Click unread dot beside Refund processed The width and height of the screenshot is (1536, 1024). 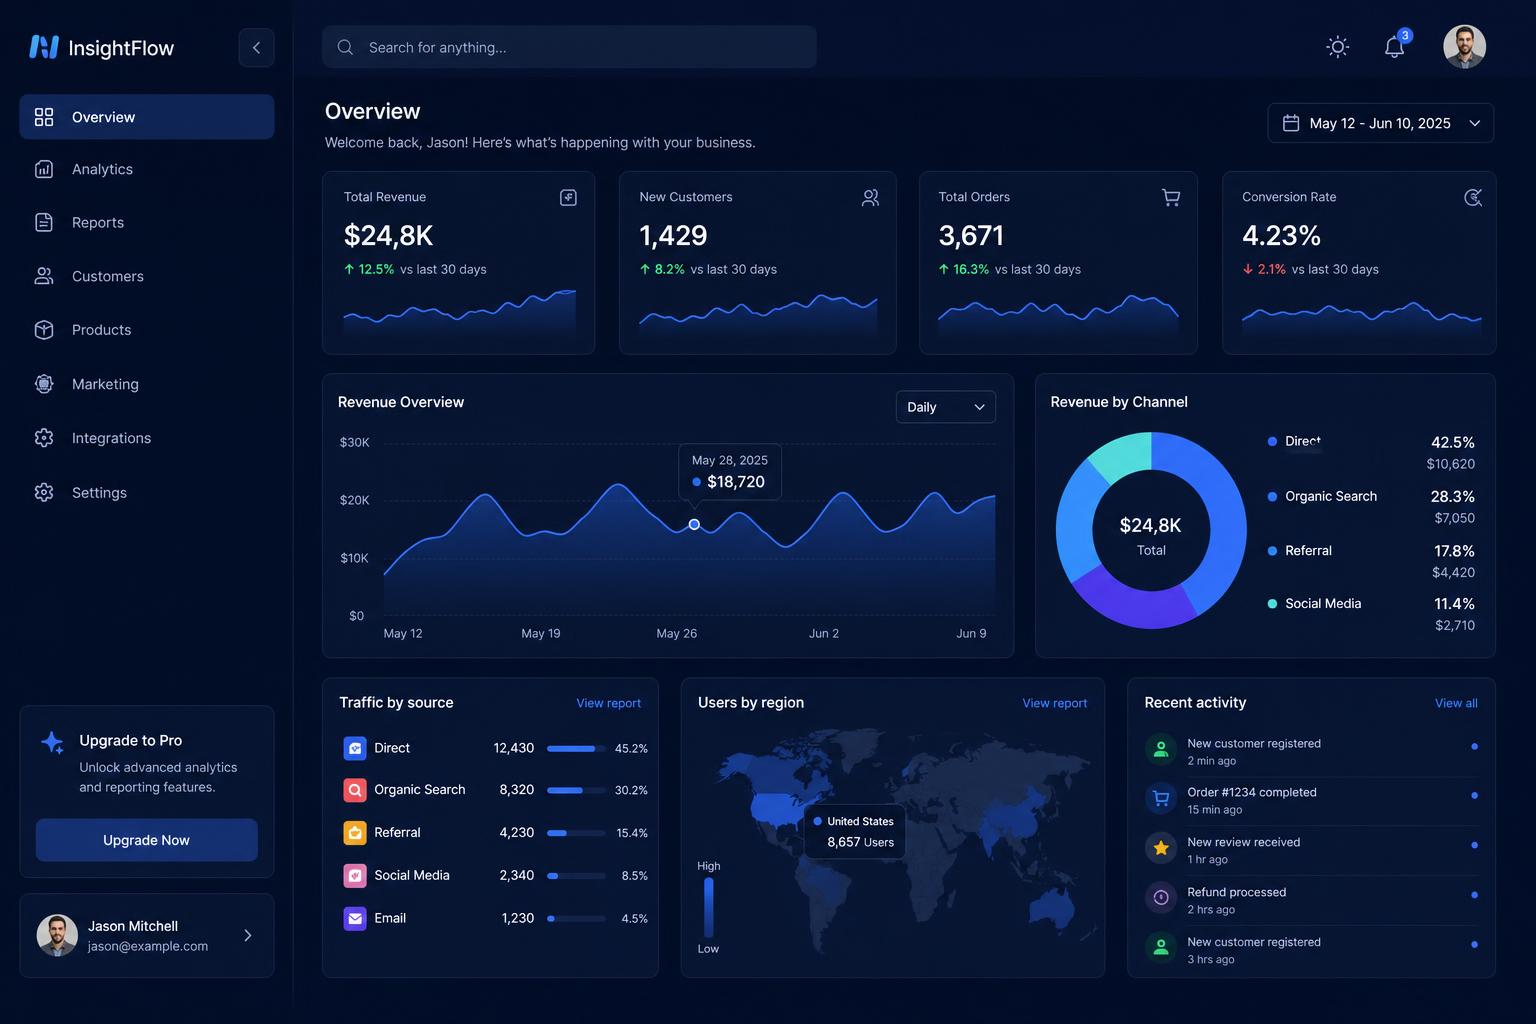pyautogui.click(x=1474, y=895)
